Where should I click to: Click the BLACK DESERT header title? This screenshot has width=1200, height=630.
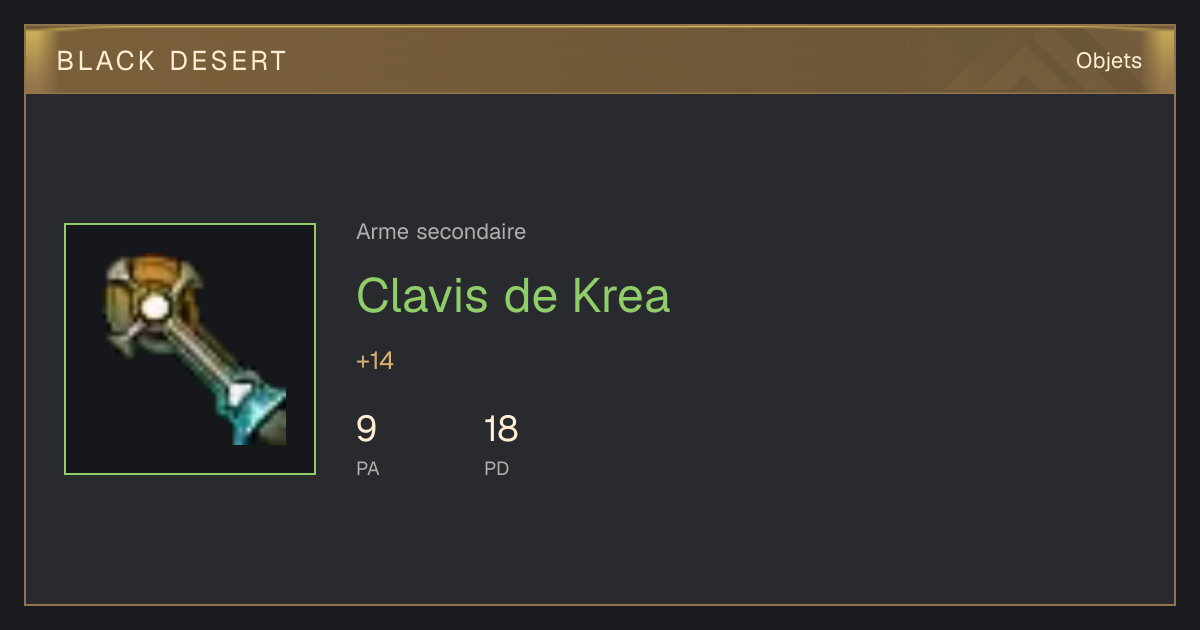pos(172,61)
